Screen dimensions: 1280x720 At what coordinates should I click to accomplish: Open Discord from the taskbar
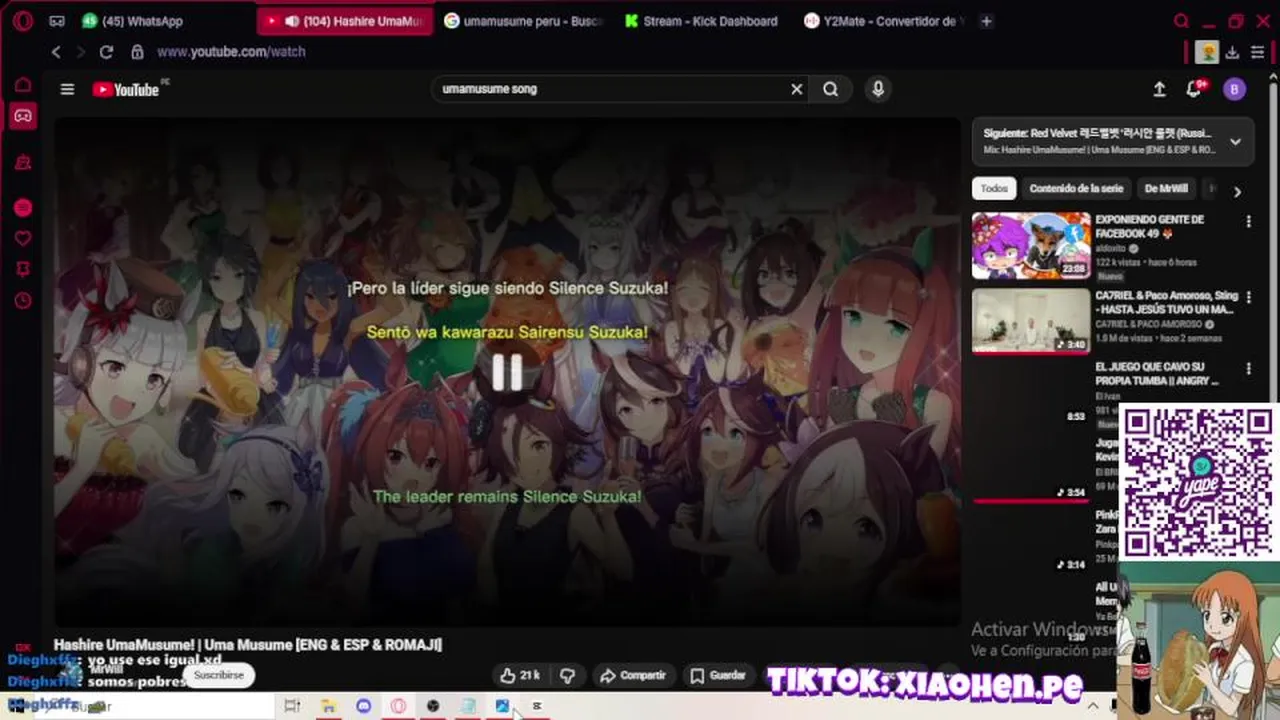tap(363, 706)
